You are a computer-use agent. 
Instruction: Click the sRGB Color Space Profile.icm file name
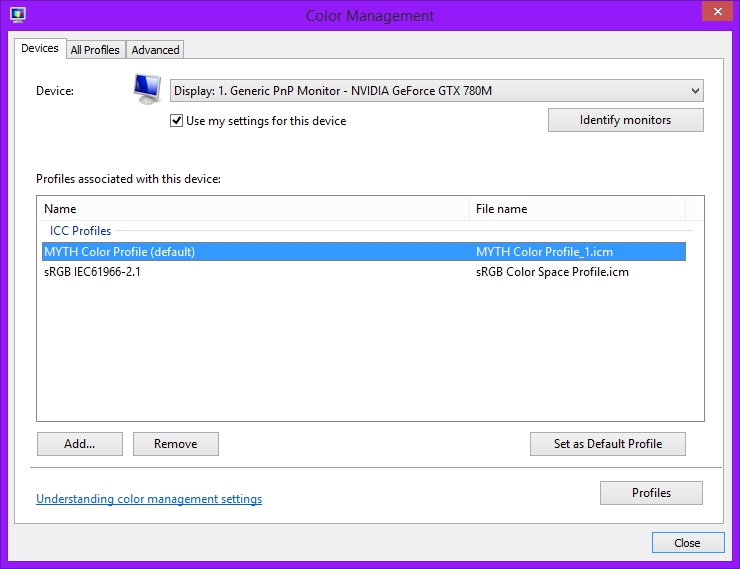click(x=552, y=272)
